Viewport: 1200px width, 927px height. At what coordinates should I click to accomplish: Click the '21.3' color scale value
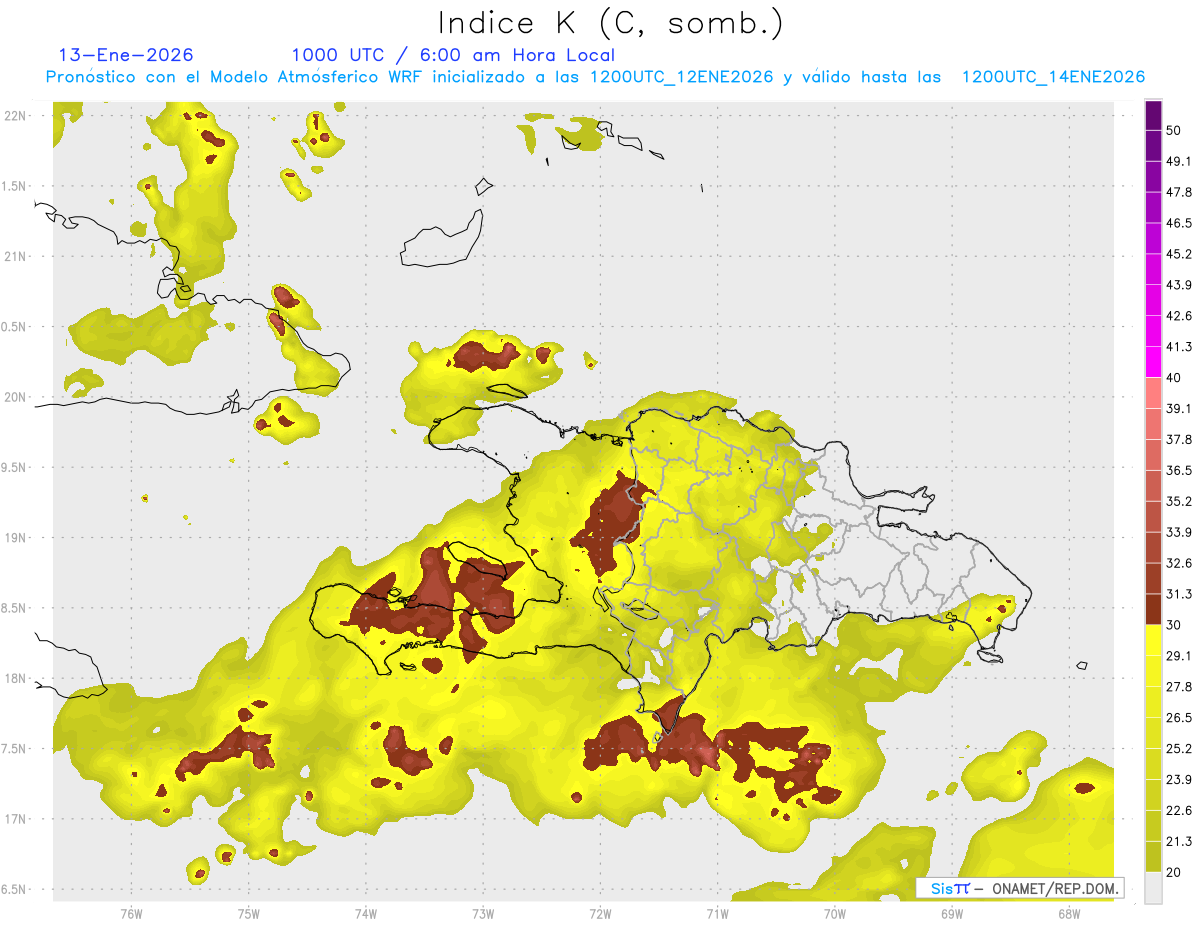tap(1179, 842)
